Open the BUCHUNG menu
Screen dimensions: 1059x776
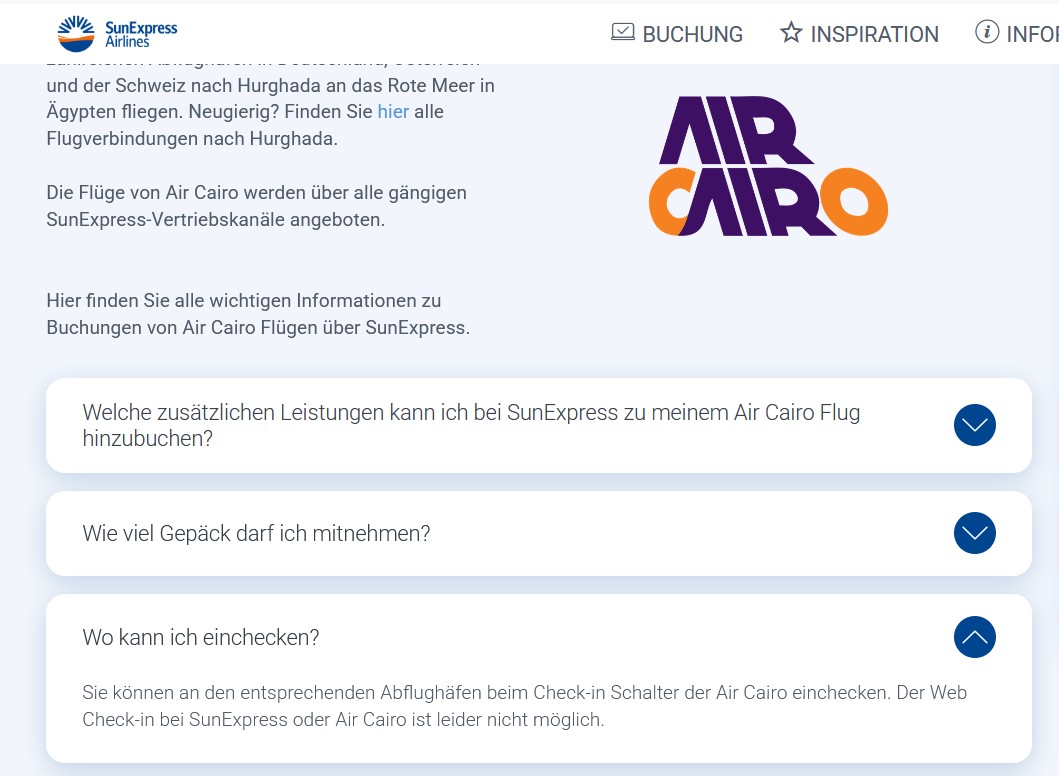pos(692,35)
